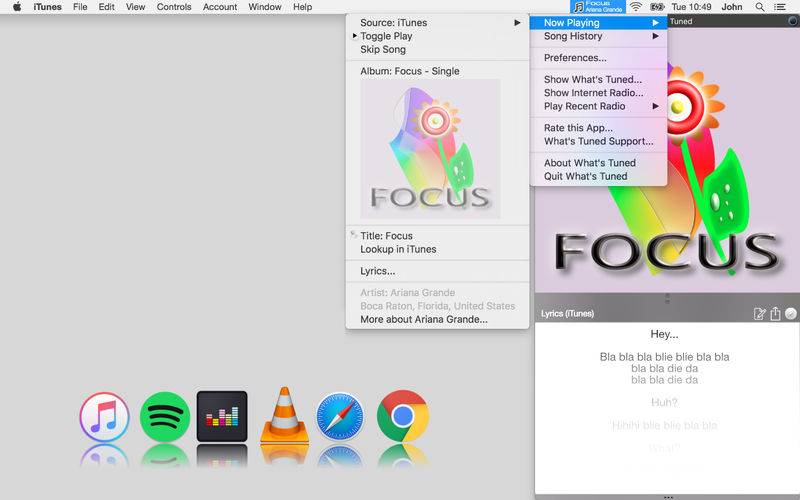This screenshot has width=800, height=500.
Task: Launch Safari from the dock
Action: pyautogui.click(x=340, y=416)
